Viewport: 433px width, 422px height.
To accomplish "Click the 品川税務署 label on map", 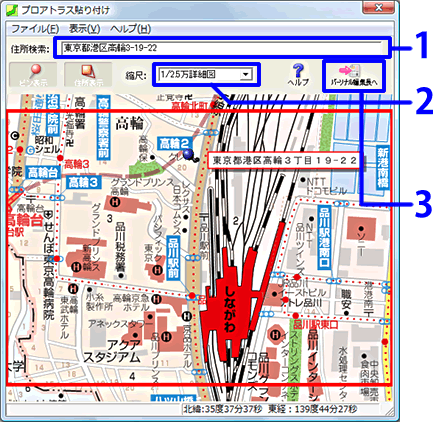I will 121,247.
